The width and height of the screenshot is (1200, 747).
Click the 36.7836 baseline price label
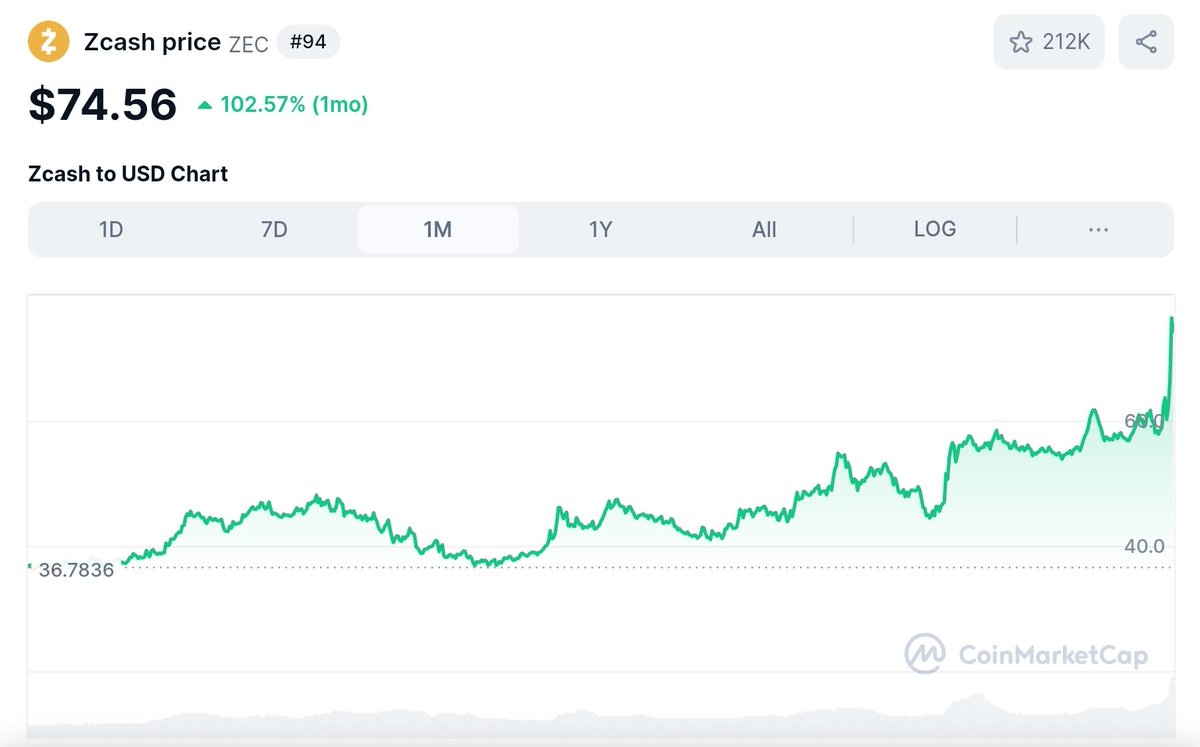[76, 570]
